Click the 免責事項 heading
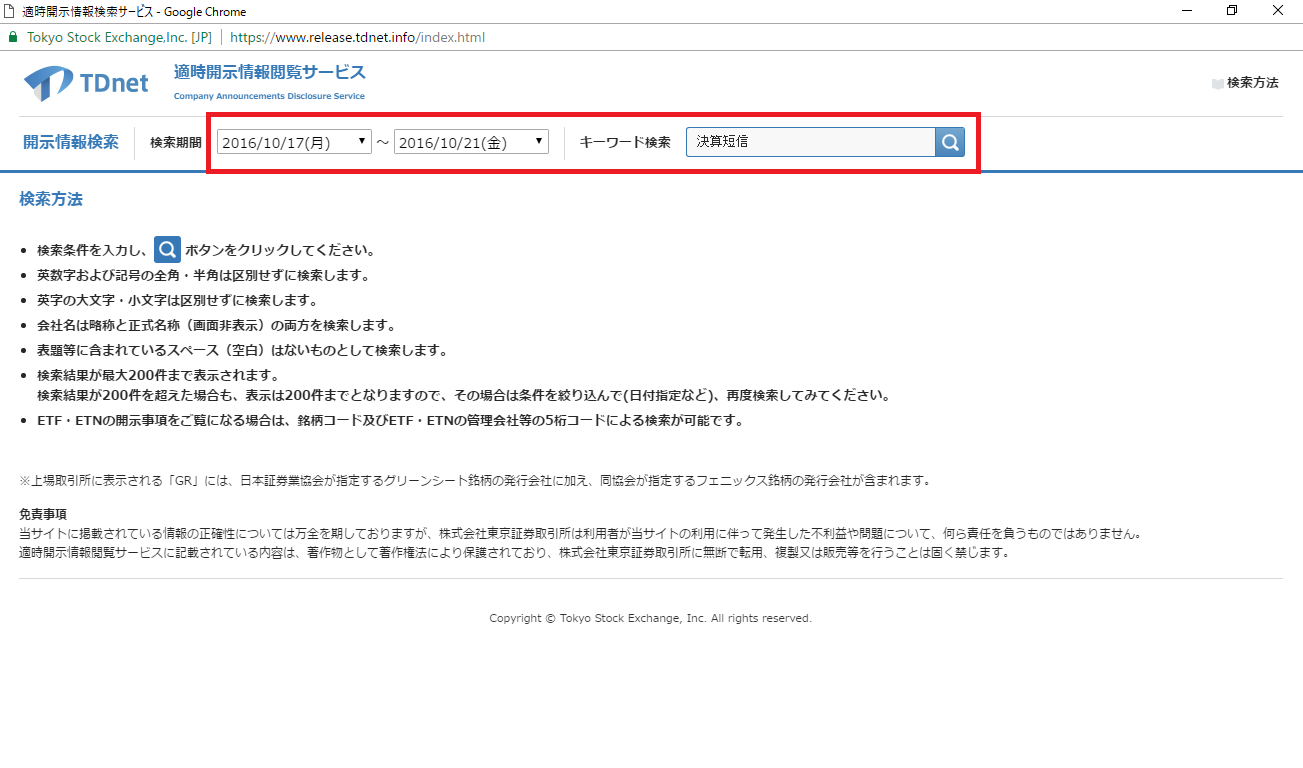1303x768 pixels. tap(43, 514)
